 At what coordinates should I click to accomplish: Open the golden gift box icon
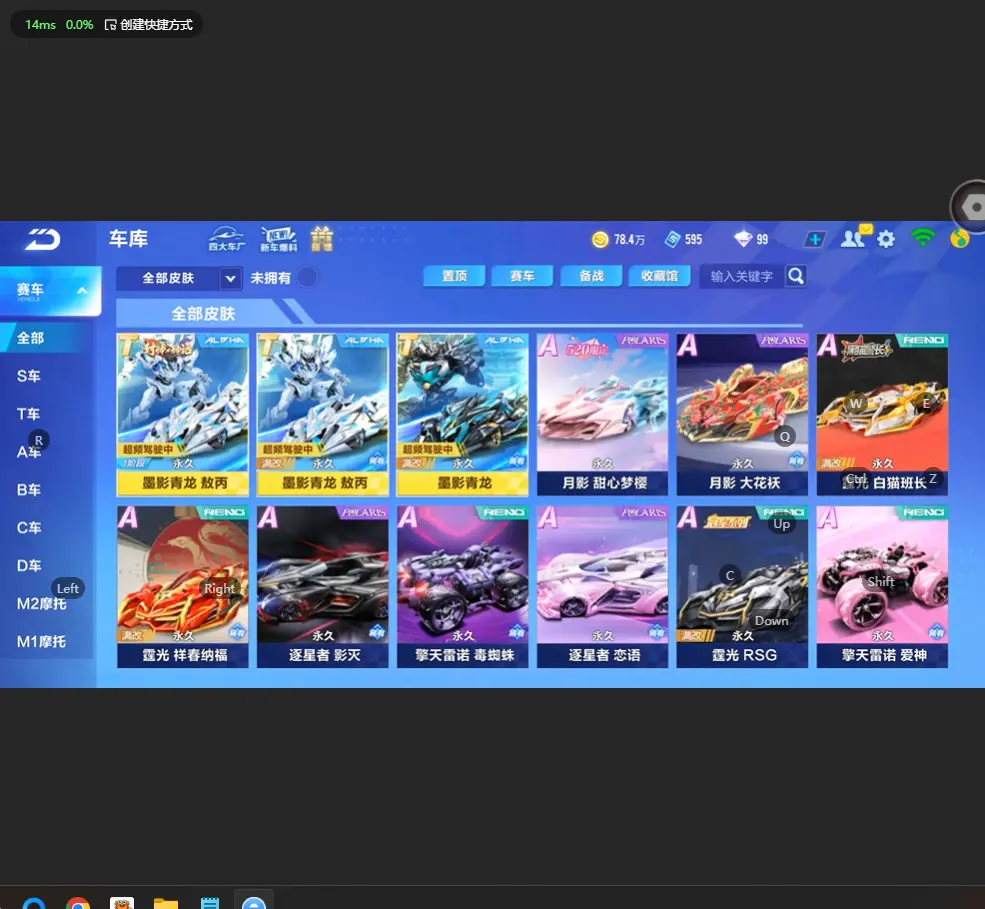(322, 239)
